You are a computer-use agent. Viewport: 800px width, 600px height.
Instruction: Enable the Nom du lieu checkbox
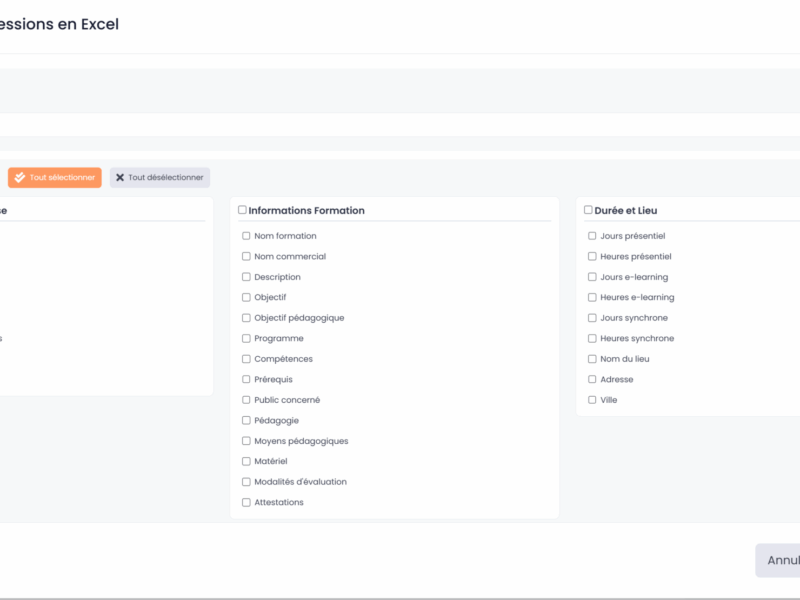pyautogui.click(x=592, y=359)
